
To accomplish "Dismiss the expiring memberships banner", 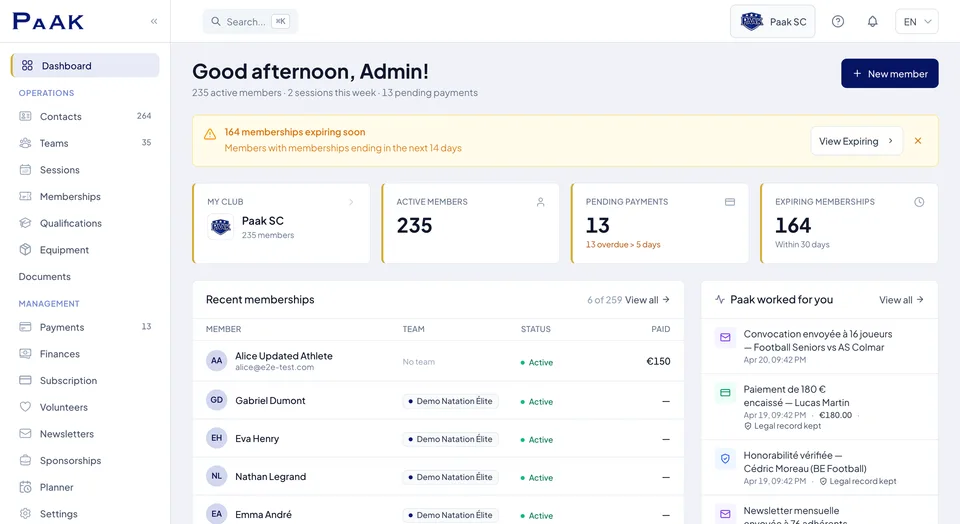I will (918, 141).
